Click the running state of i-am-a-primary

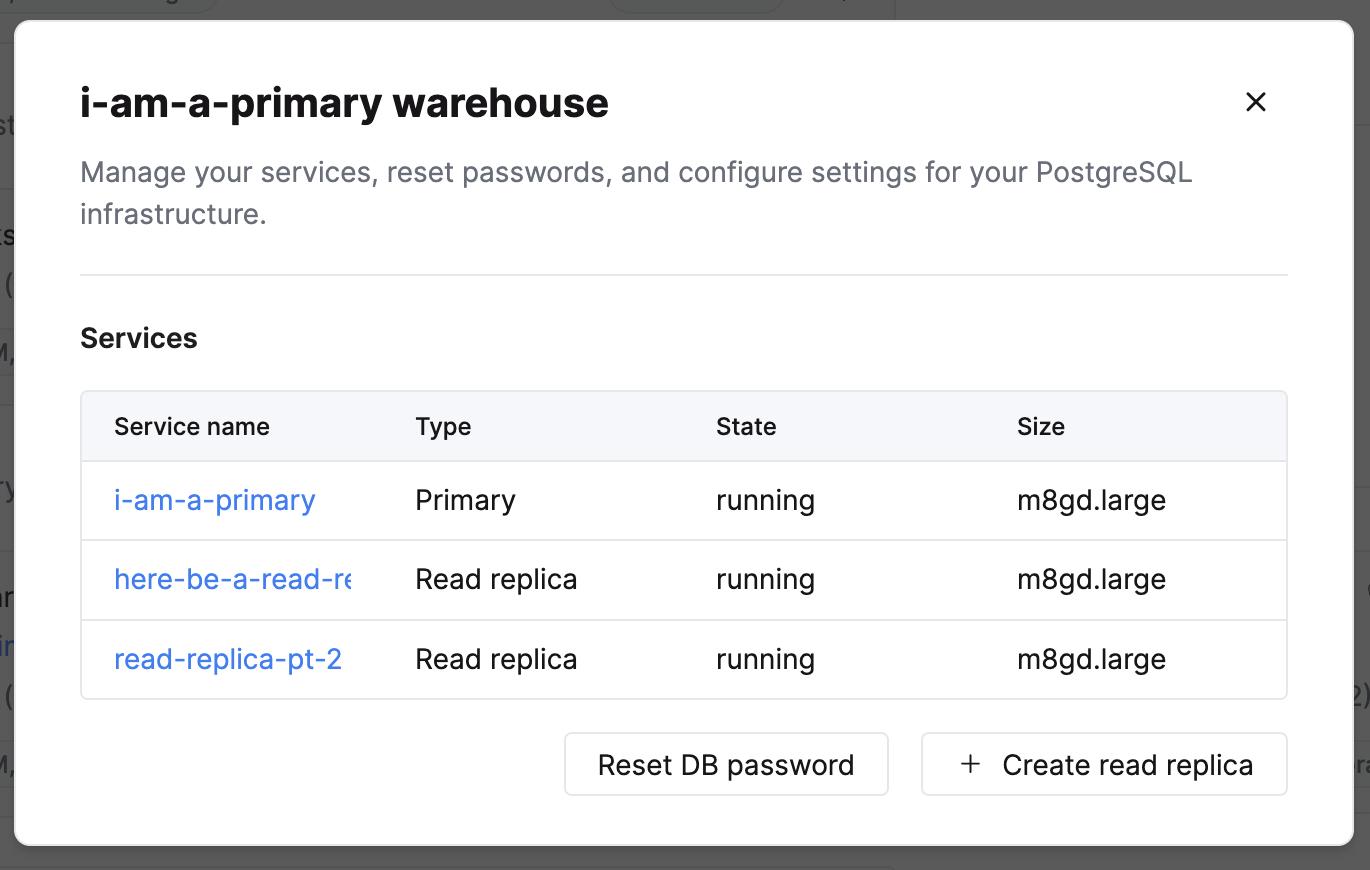(x=765, y=500)
